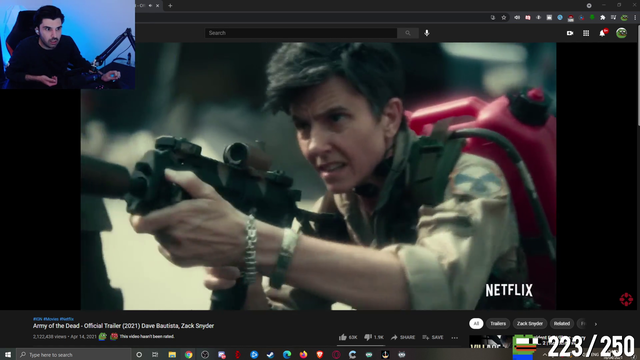Open a new browser tab
Screen dimensions: 640x360
coord(170,6)
